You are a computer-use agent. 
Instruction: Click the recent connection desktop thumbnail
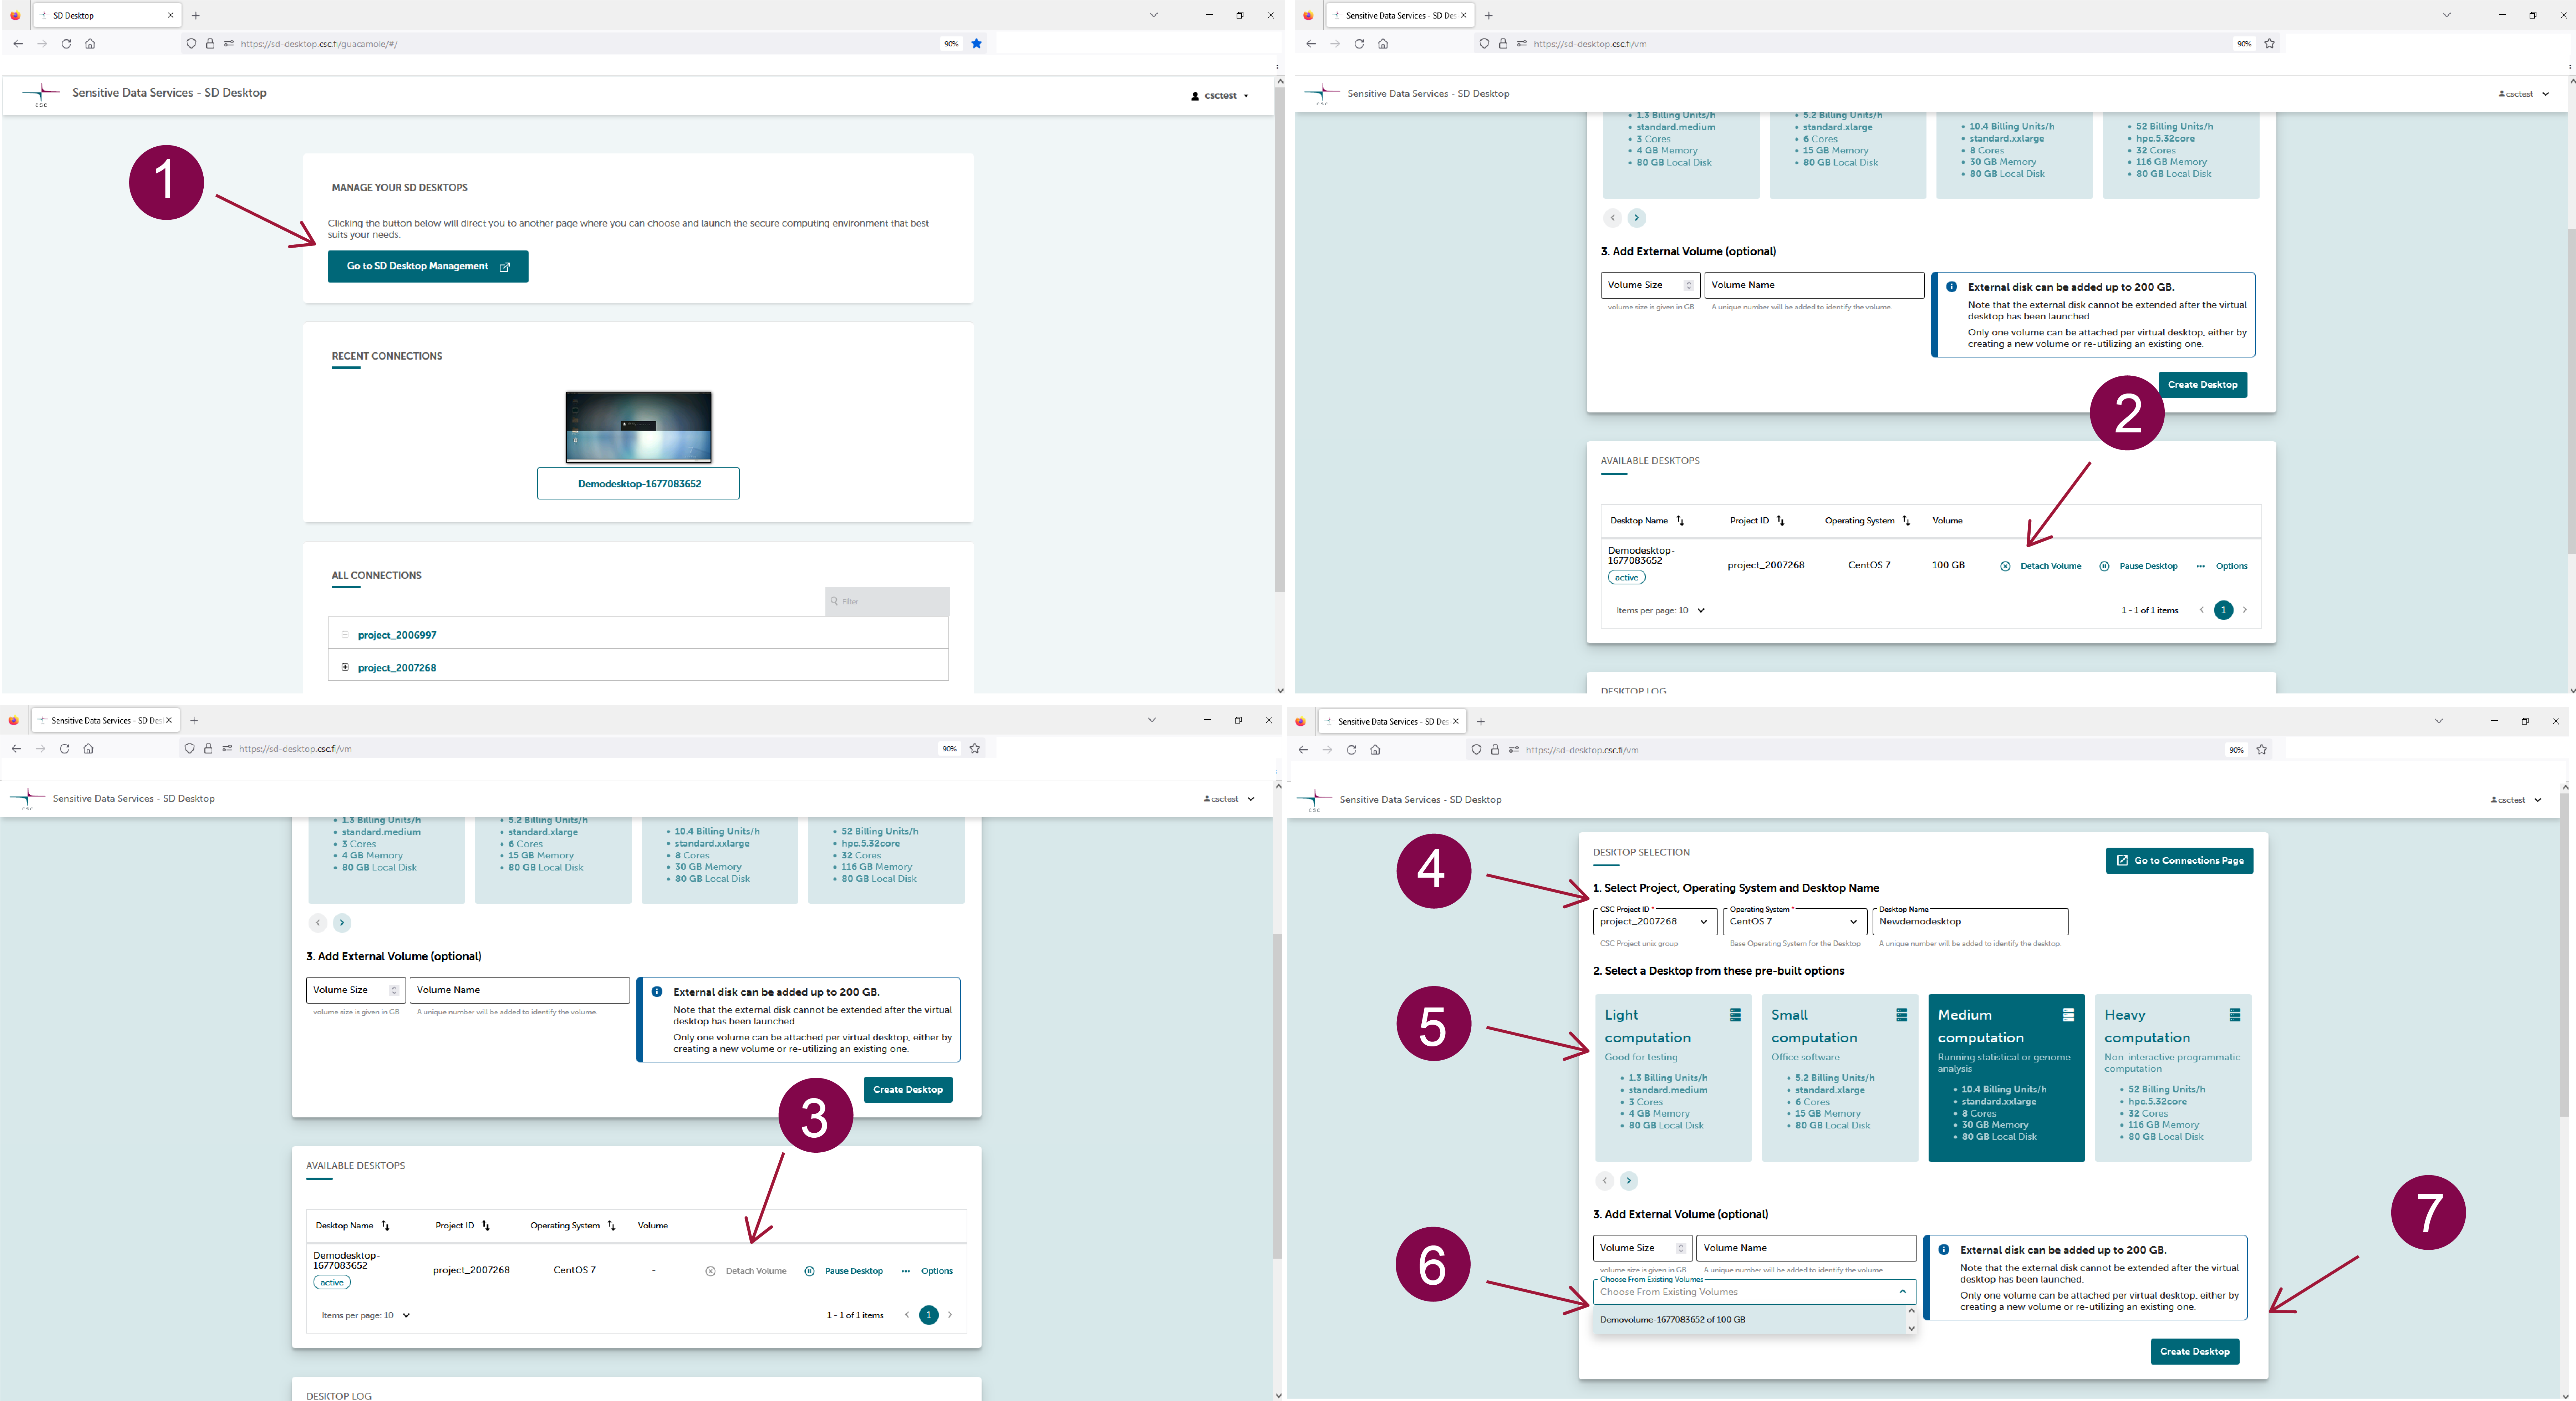[638, 427]
